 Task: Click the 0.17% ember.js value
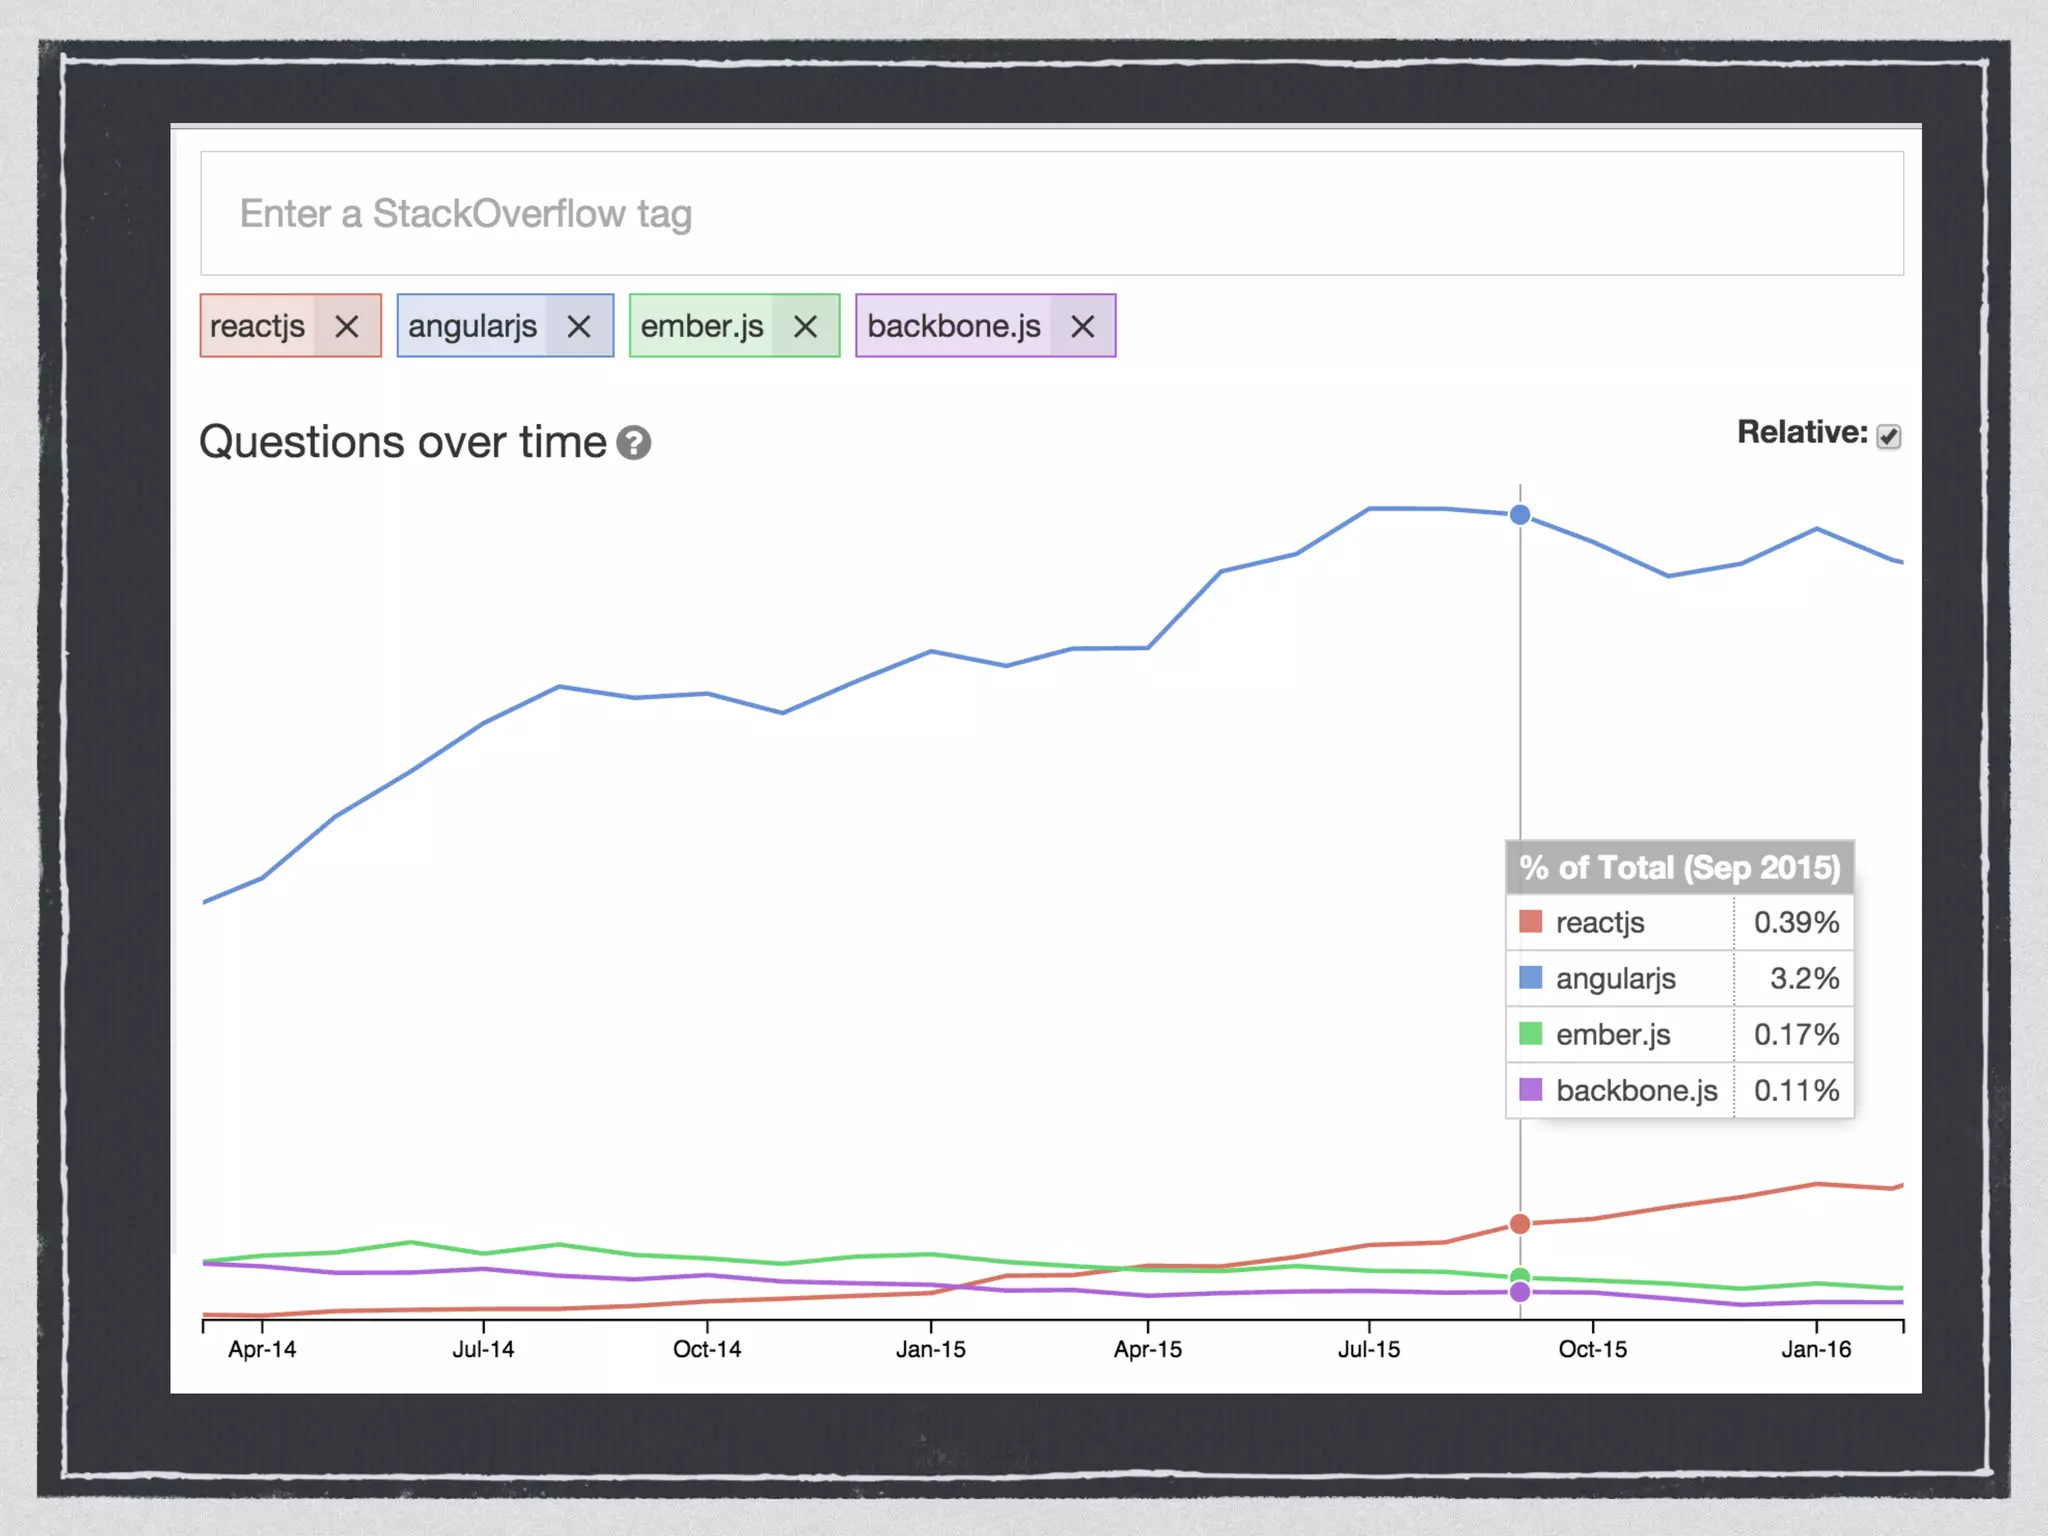point(1796,1034)
